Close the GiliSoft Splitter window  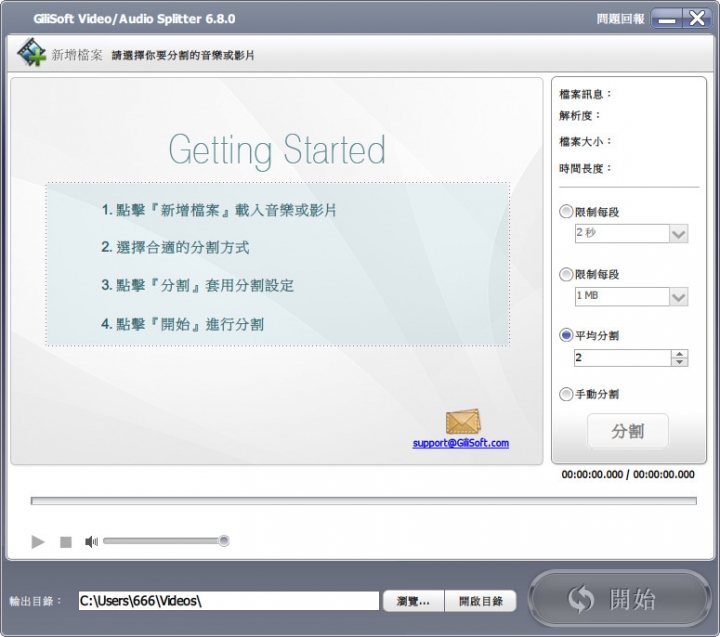[x=697, y=19]
